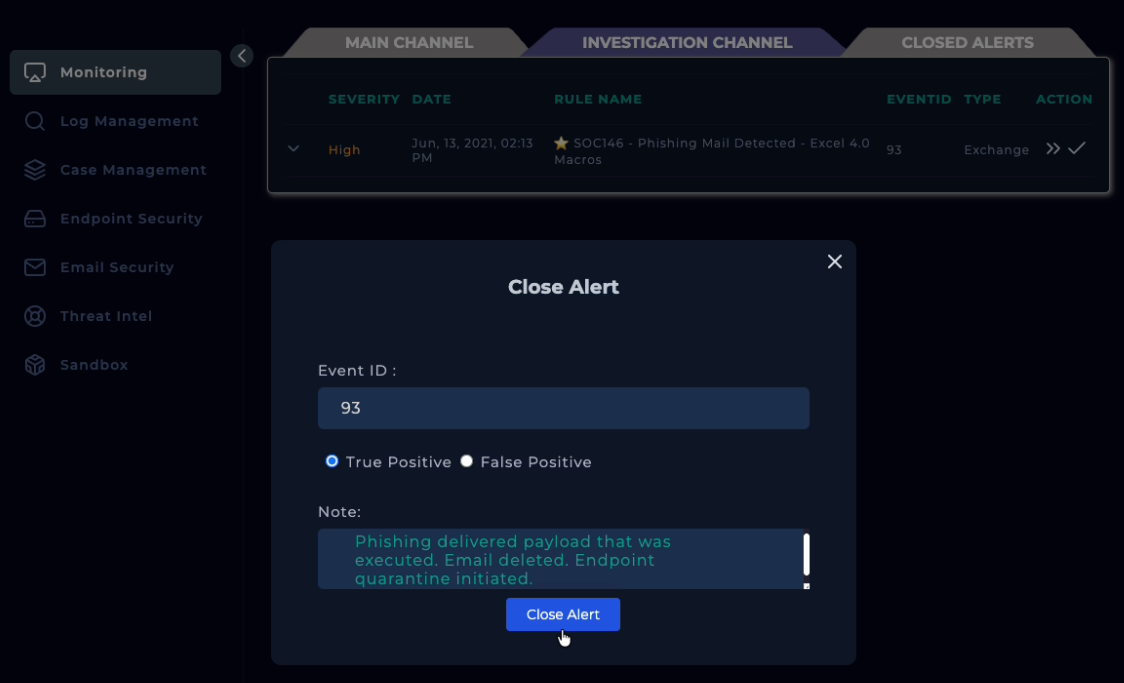Expand the SOC146 alert row chevron
Screen dimensions: 1124x683
coord(293,149)
